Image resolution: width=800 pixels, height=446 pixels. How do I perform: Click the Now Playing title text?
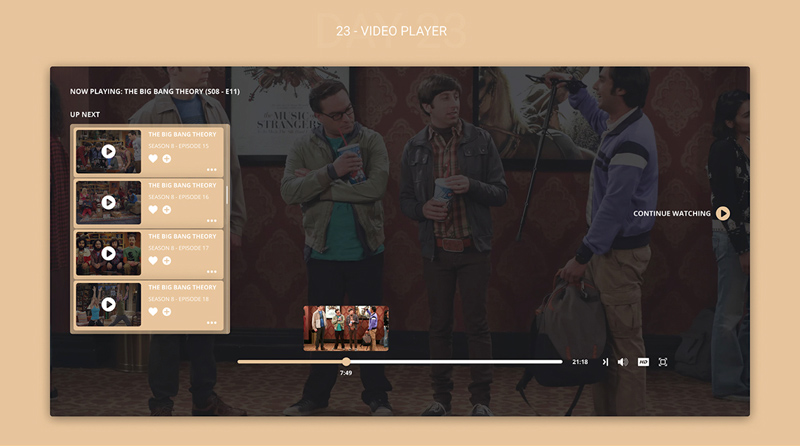(x=155, y=91)
